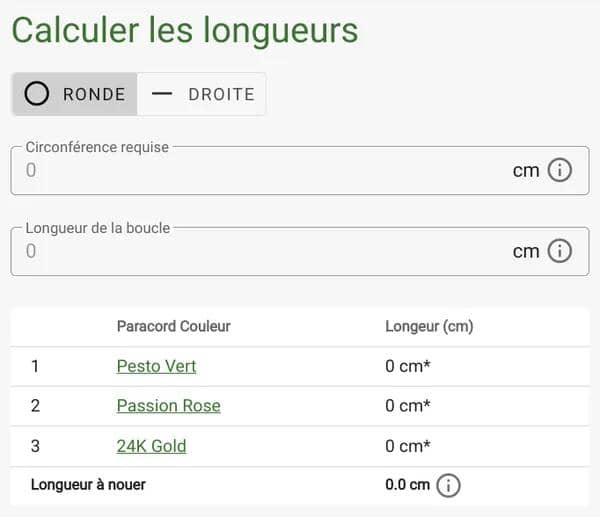The height and width of the screenshot is (517, 600).
Task: Focus the Circonférence requise input field
Action: pyautogui.click(x=260, y=171)
